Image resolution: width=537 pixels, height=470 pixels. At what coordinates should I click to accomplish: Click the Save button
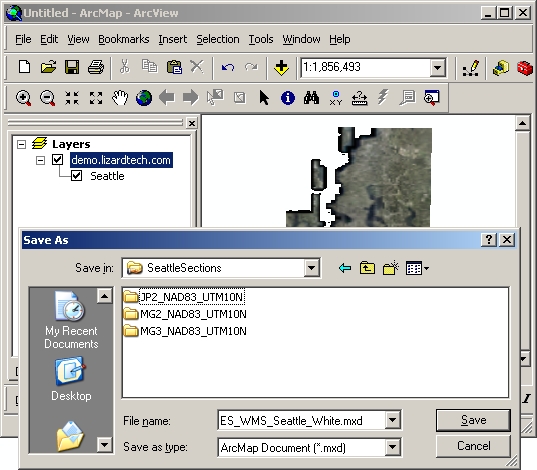click(473, 420)
